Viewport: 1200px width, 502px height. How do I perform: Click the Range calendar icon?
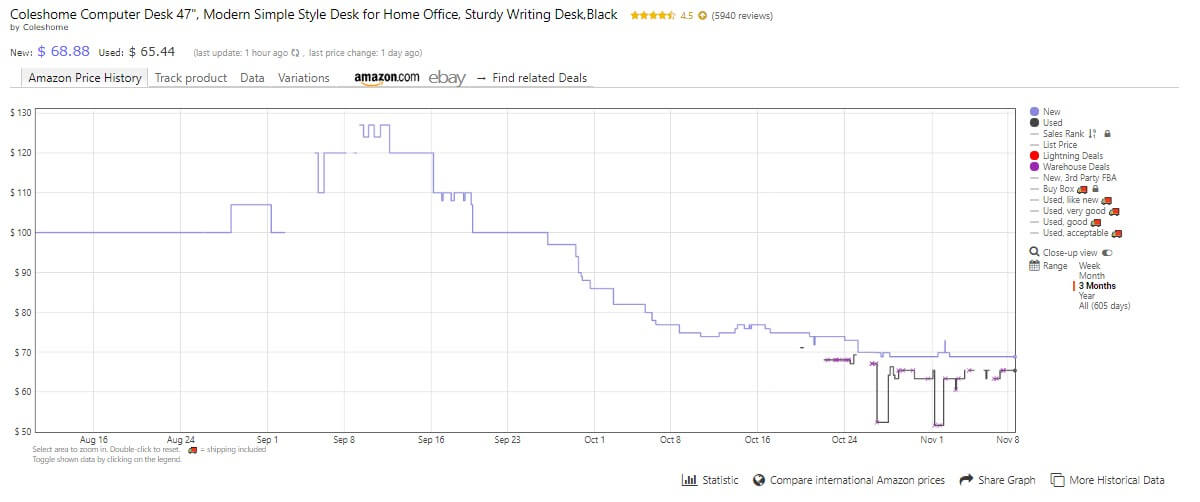point(1035,266)
